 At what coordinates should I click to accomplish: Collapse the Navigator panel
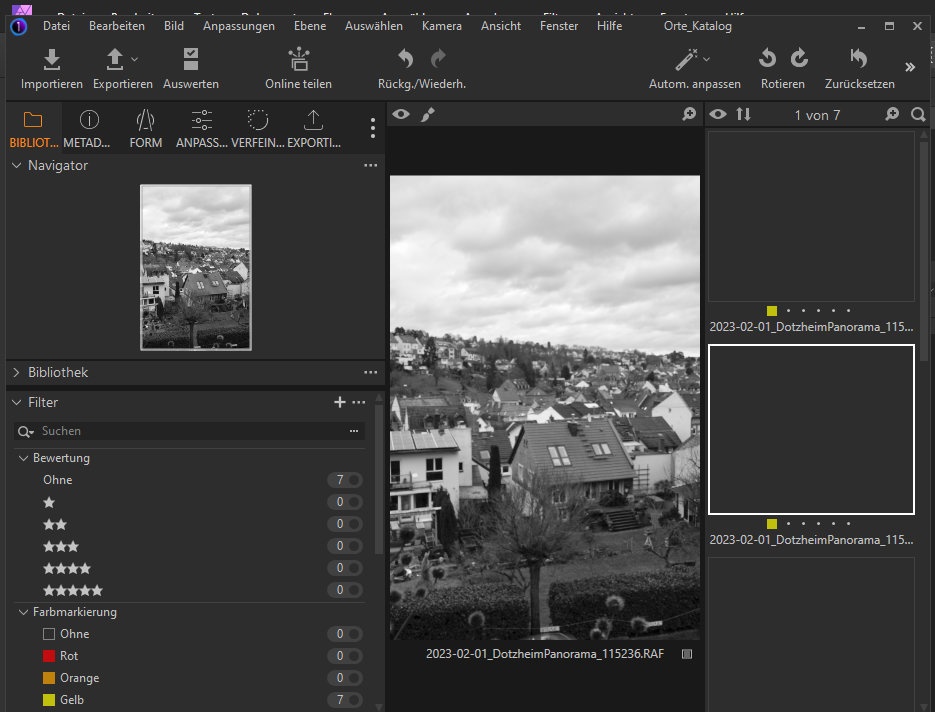[17, 165]
